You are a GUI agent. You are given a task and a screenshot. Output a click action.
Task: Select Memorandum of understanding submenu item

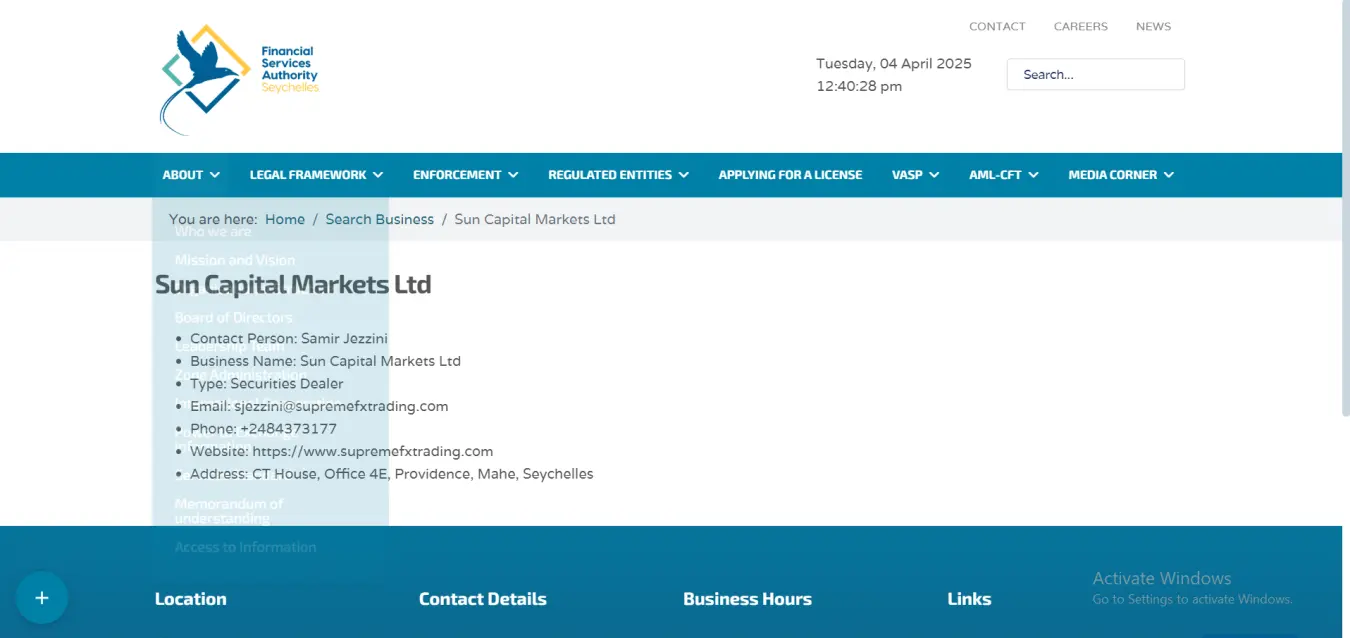pos(229,511)
